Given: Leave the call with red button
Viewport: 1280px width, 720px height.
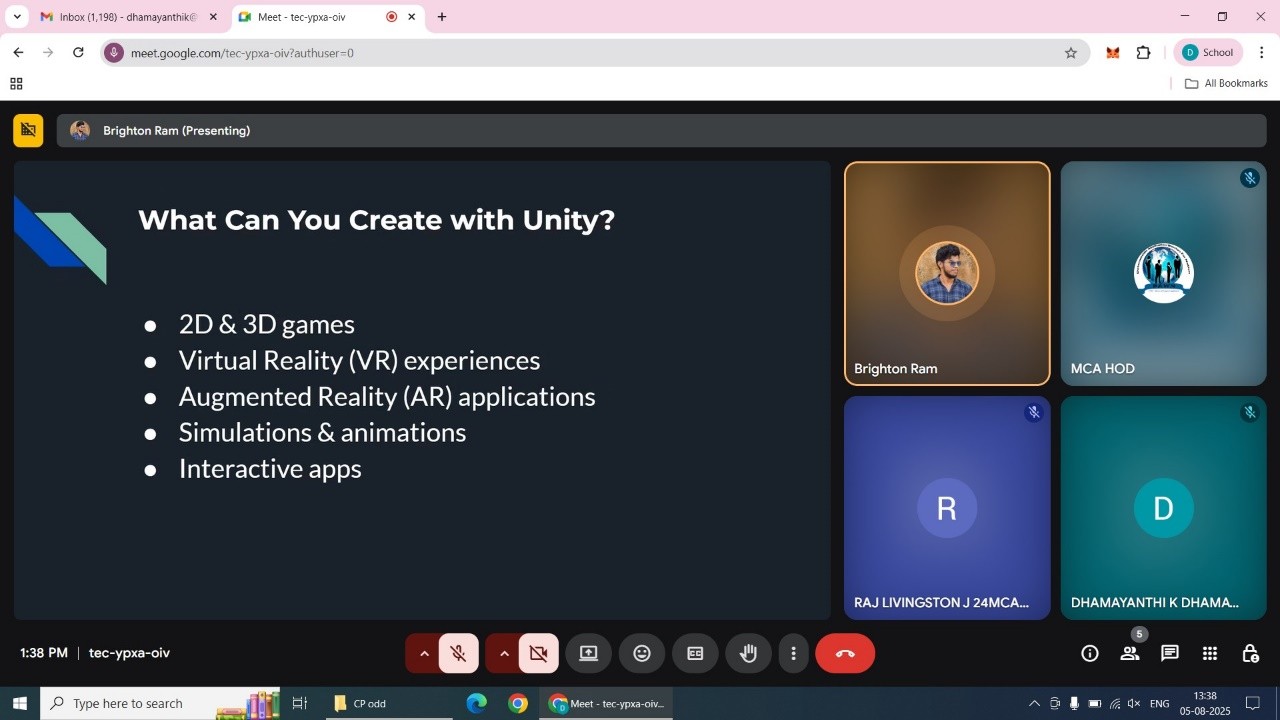Looking at the screenshot, I should 845,653.
